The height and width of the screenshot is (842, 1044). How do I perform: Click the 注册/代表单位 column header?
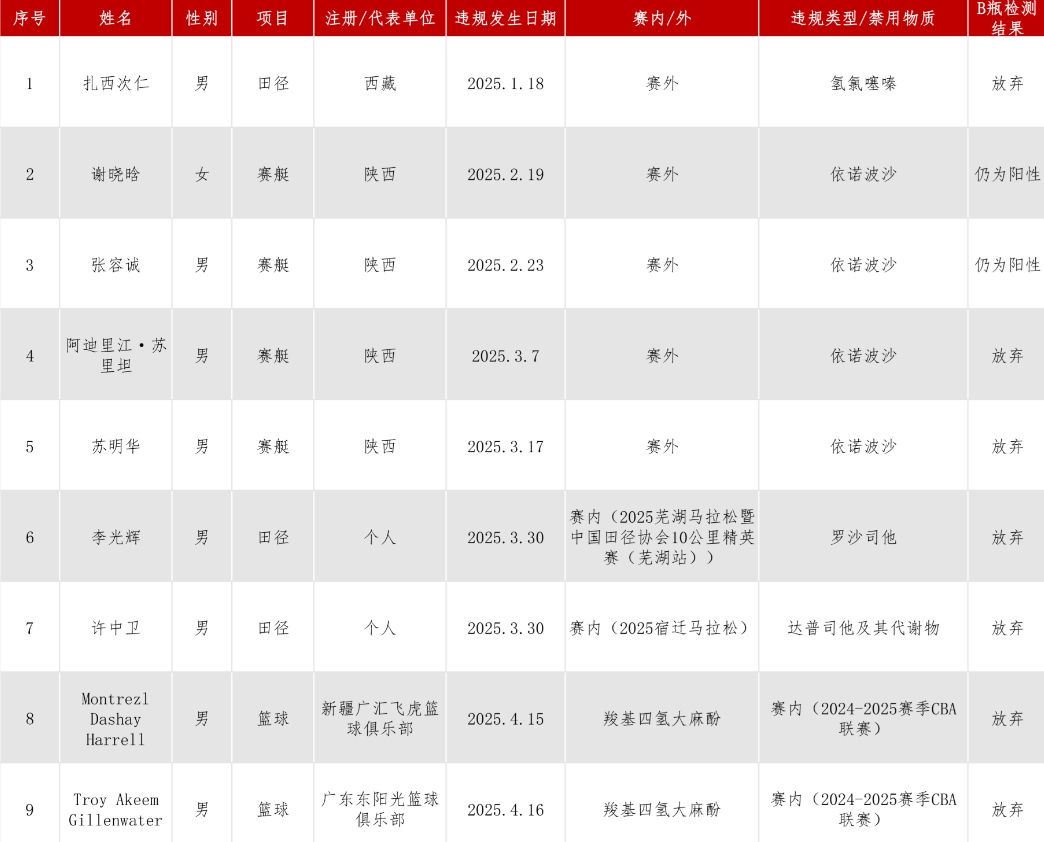point(380,18)
